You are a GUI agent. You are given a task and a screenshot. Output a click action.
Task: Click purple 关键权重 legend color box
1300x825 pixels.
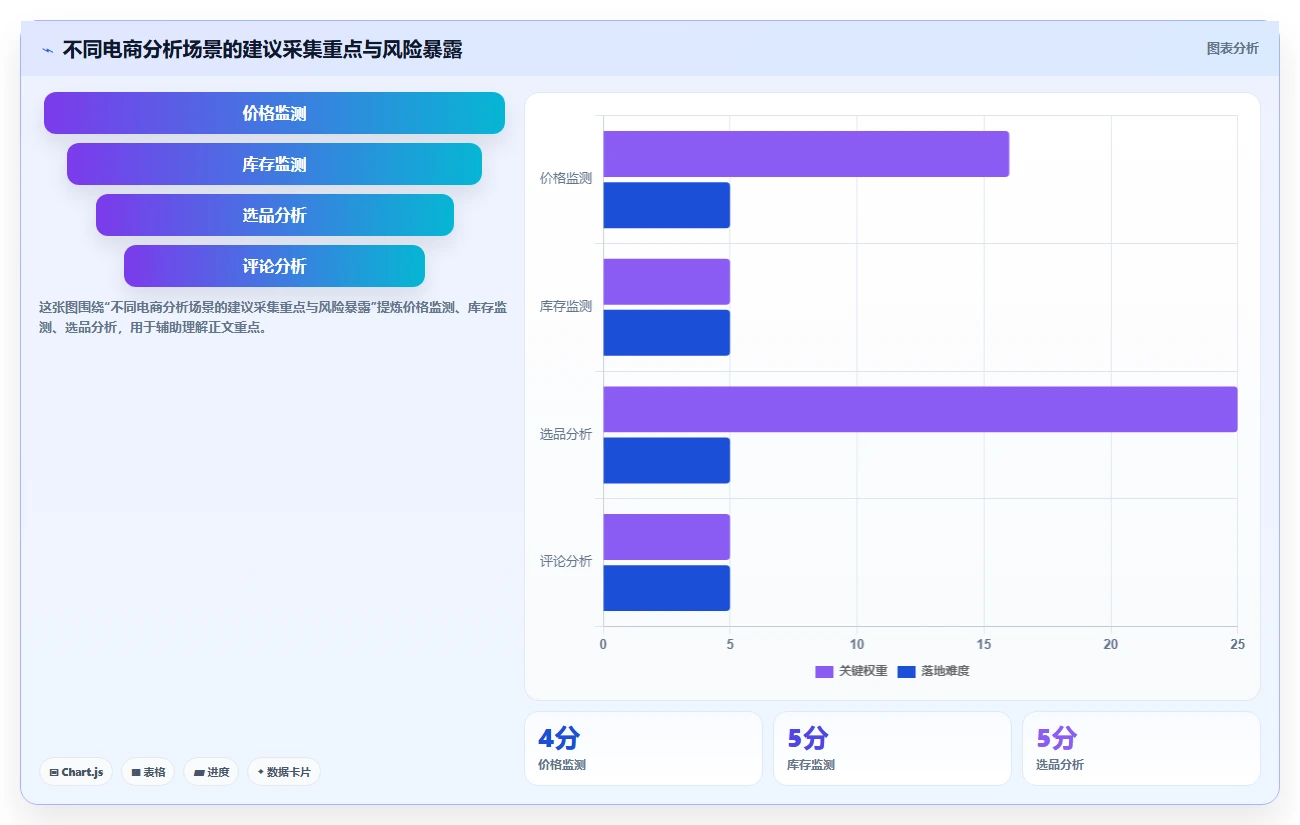click(x=824, y=671)
